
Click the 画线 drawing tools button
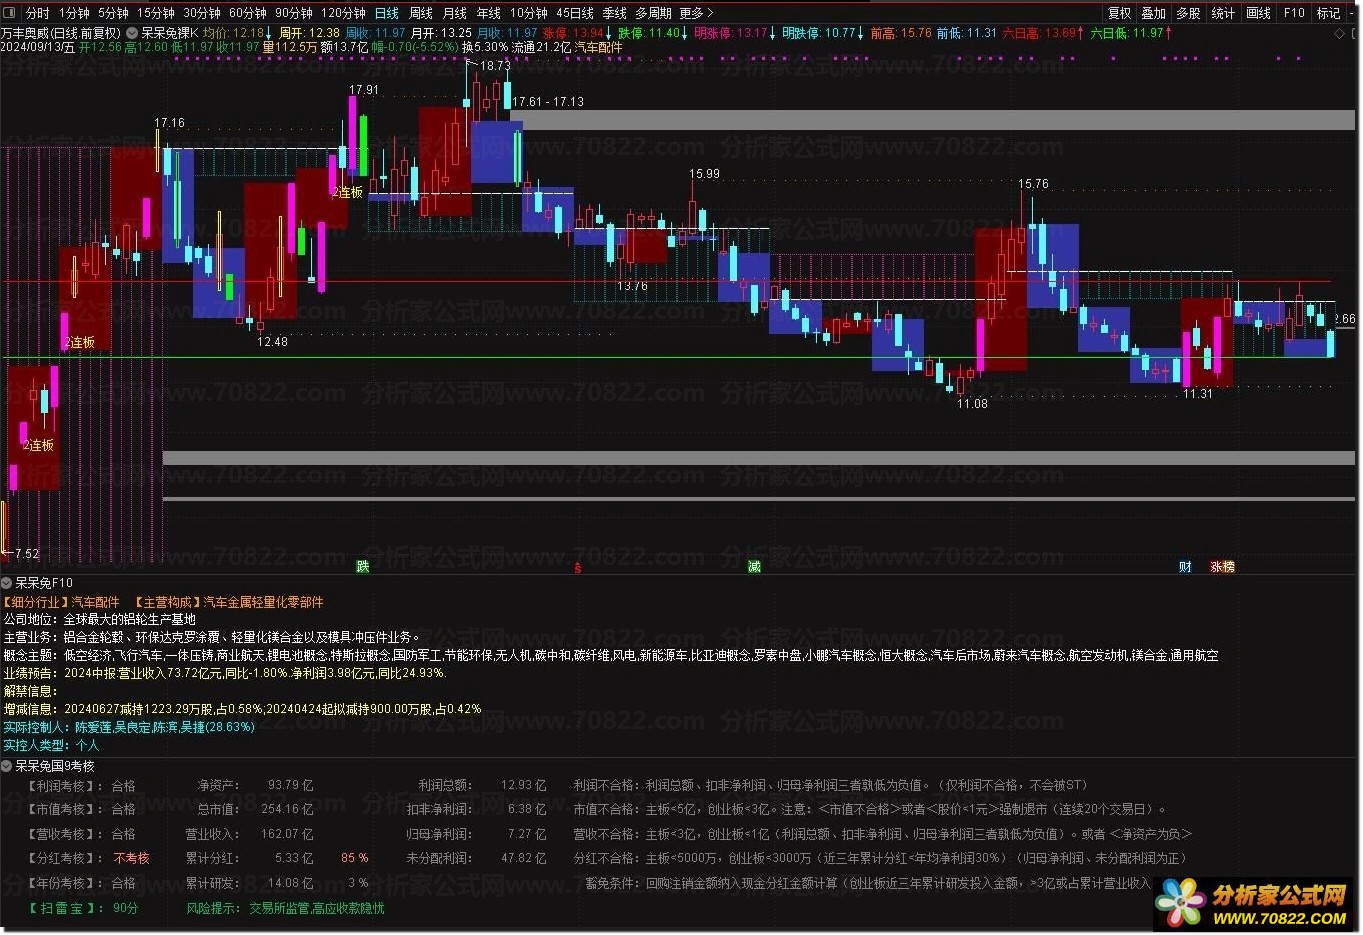coord(1258,13)
